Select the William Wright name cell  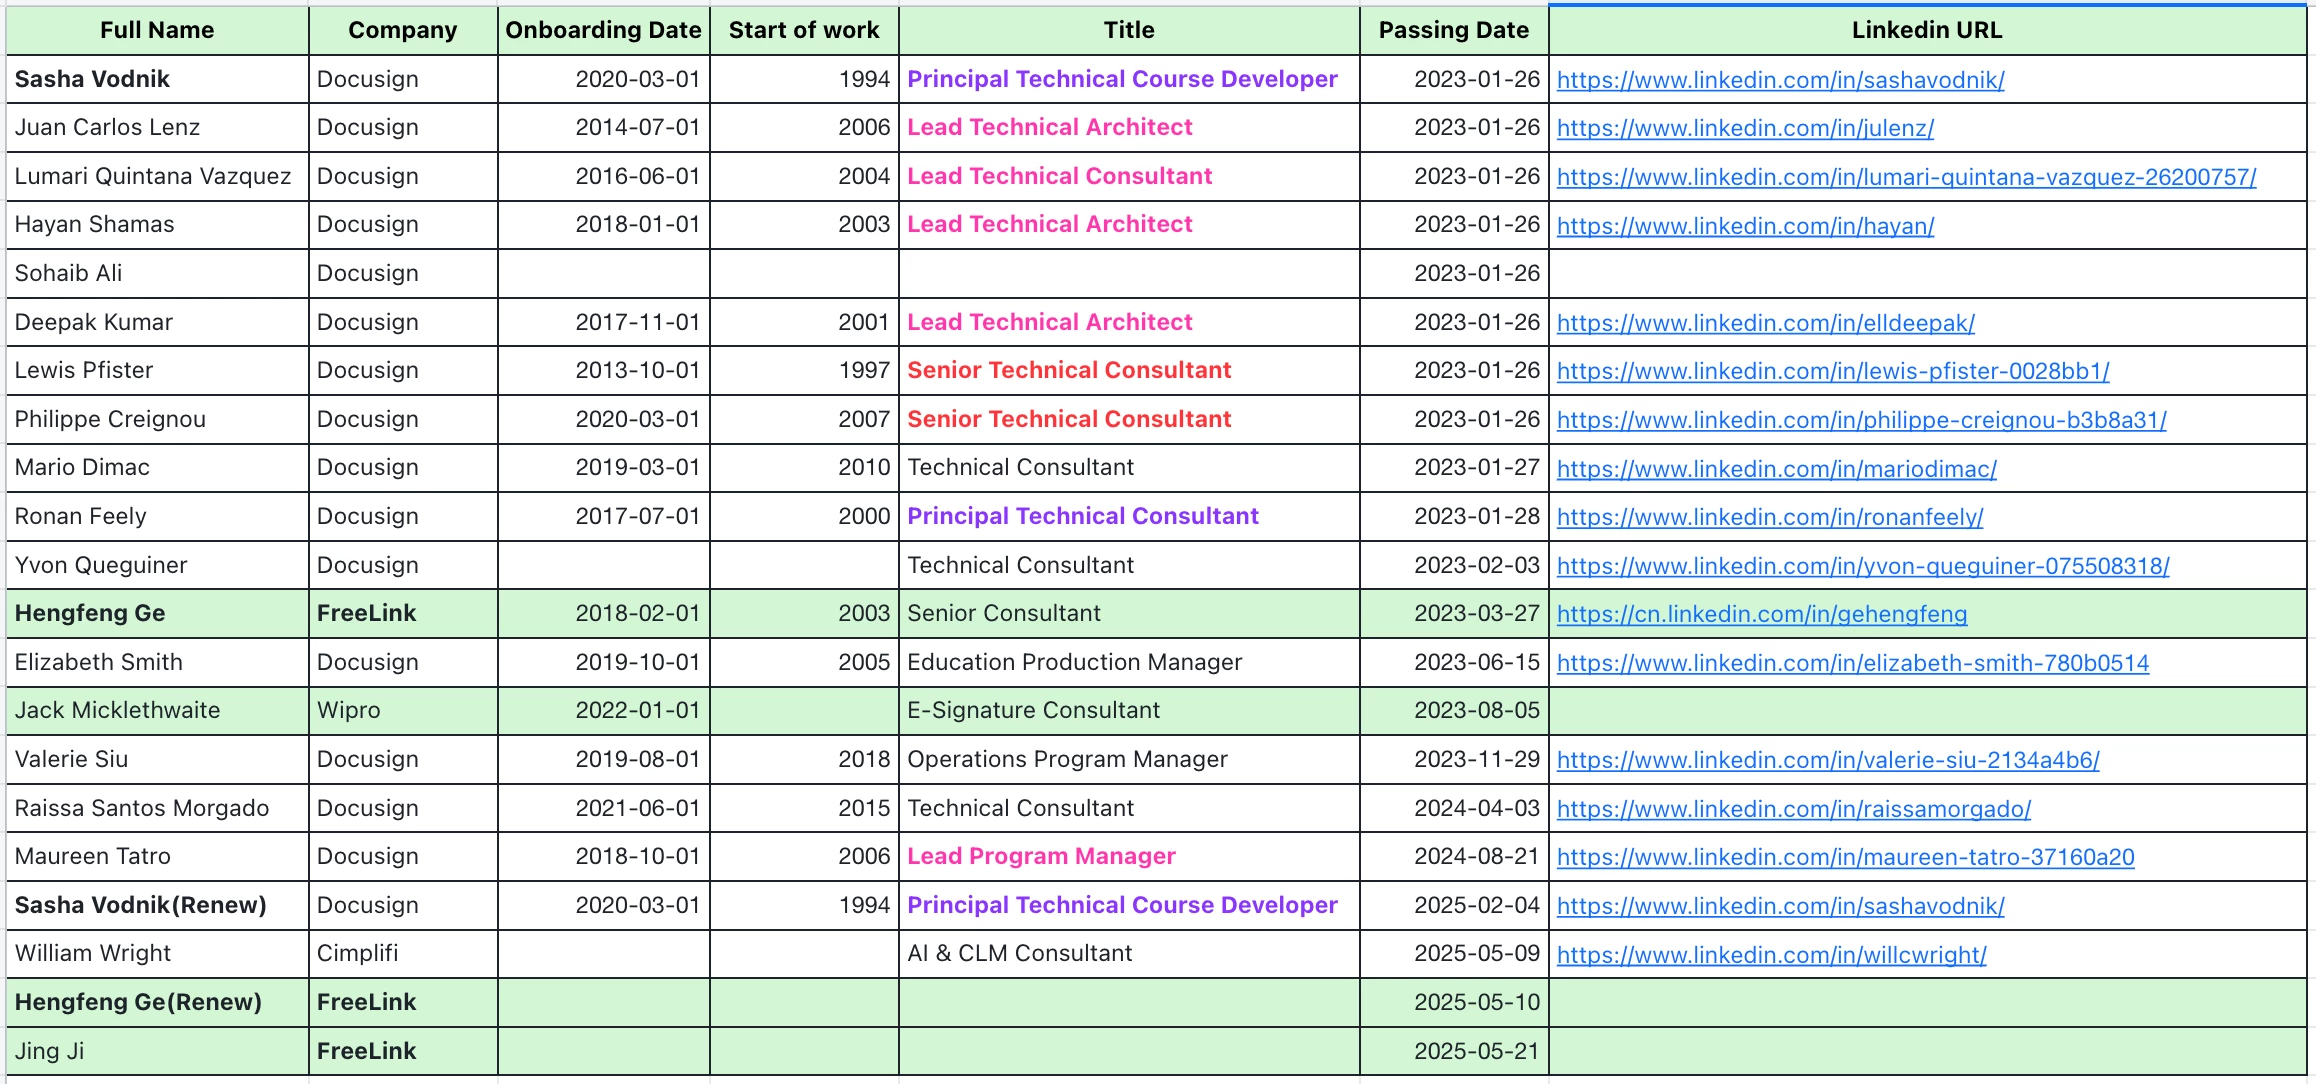157,953
